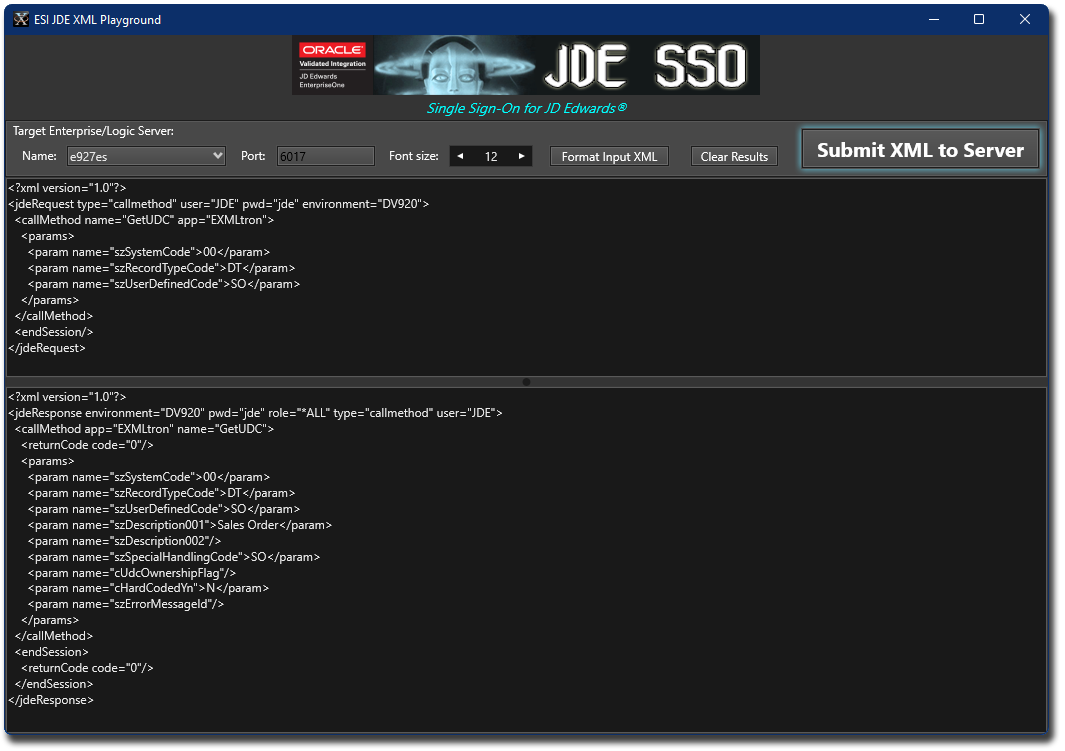Click the 'Single Sign-On for JD Edwards' tagline
1065x751 pixels.
click(x=526, y=108)
